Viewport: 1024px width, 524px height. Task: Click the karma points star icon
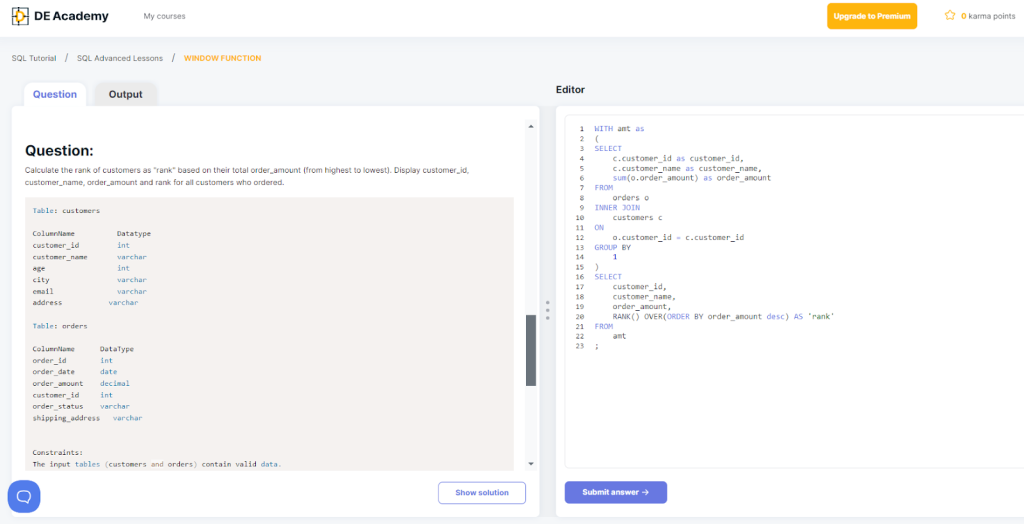[x=950, y=16]
